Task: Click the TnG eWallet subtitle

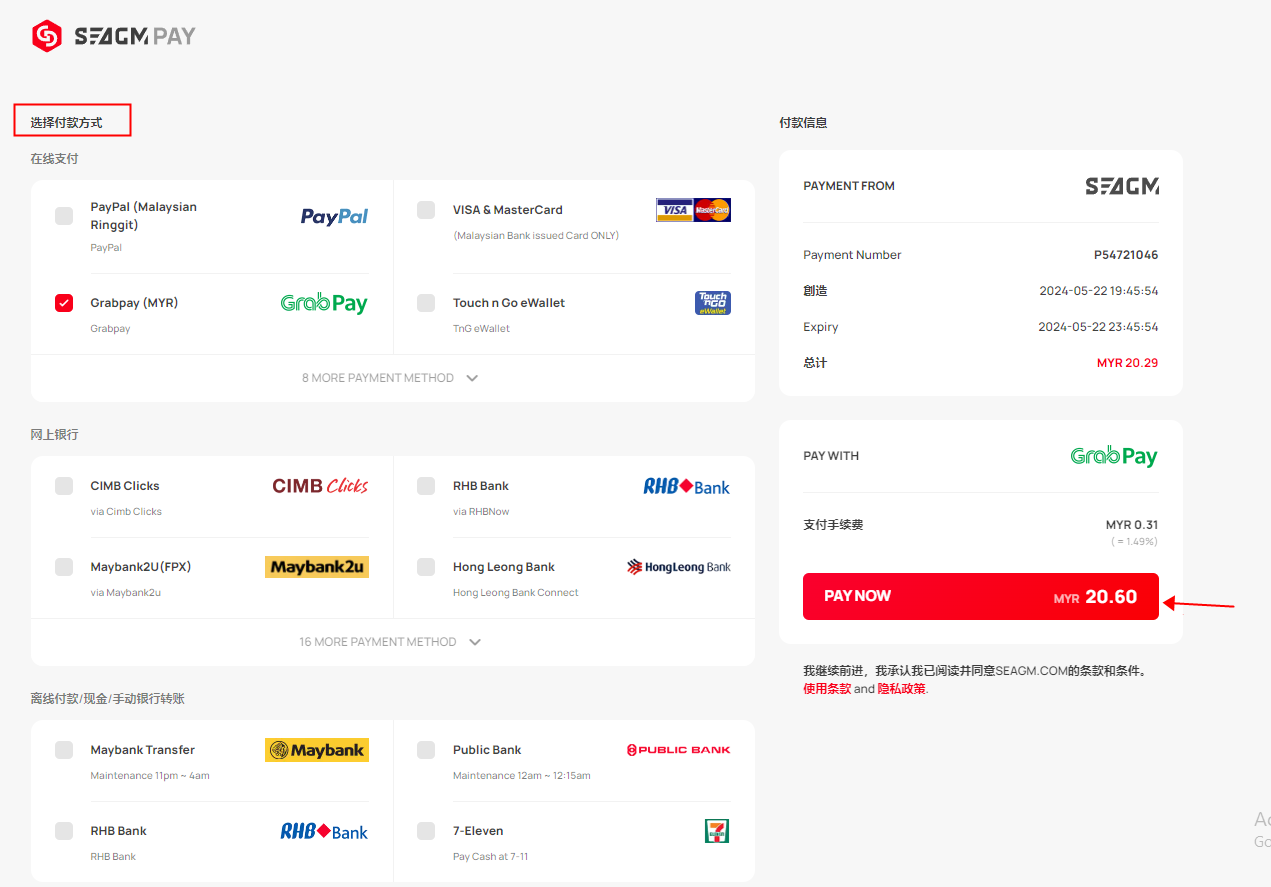Action: (481, 329)
